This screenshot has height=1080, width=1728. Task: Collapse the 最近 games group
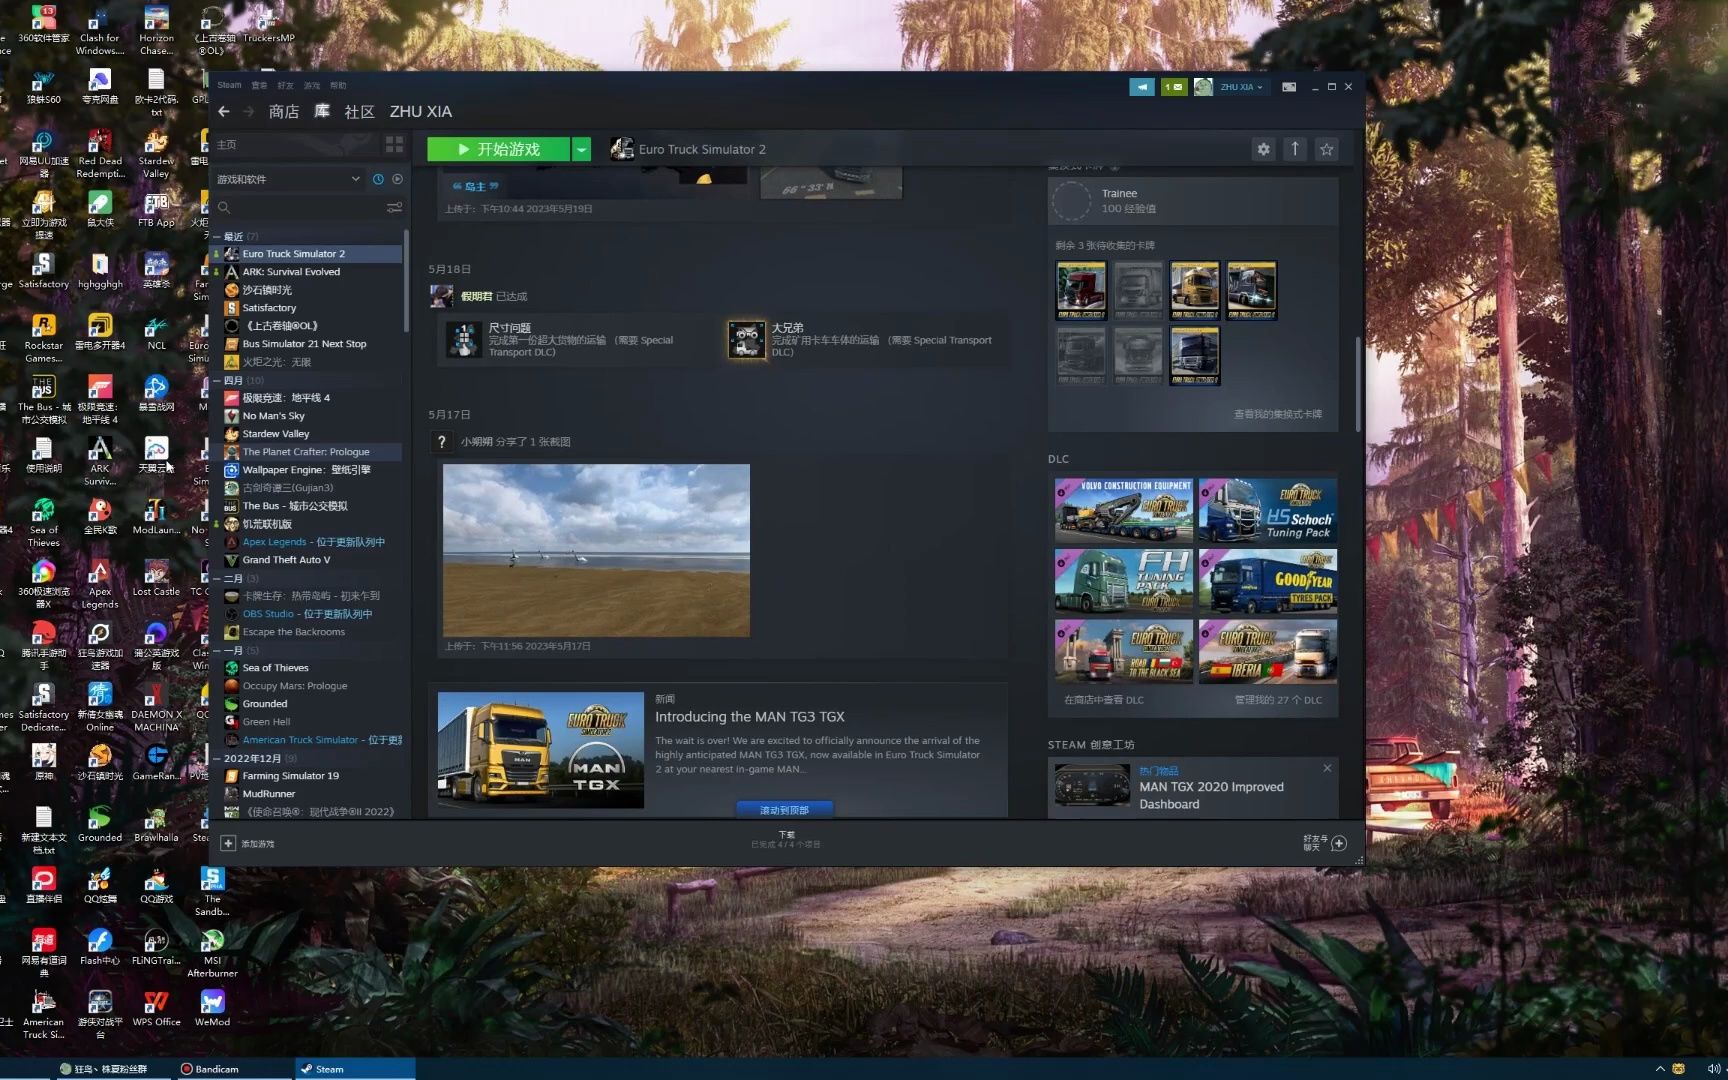point(217,237)
